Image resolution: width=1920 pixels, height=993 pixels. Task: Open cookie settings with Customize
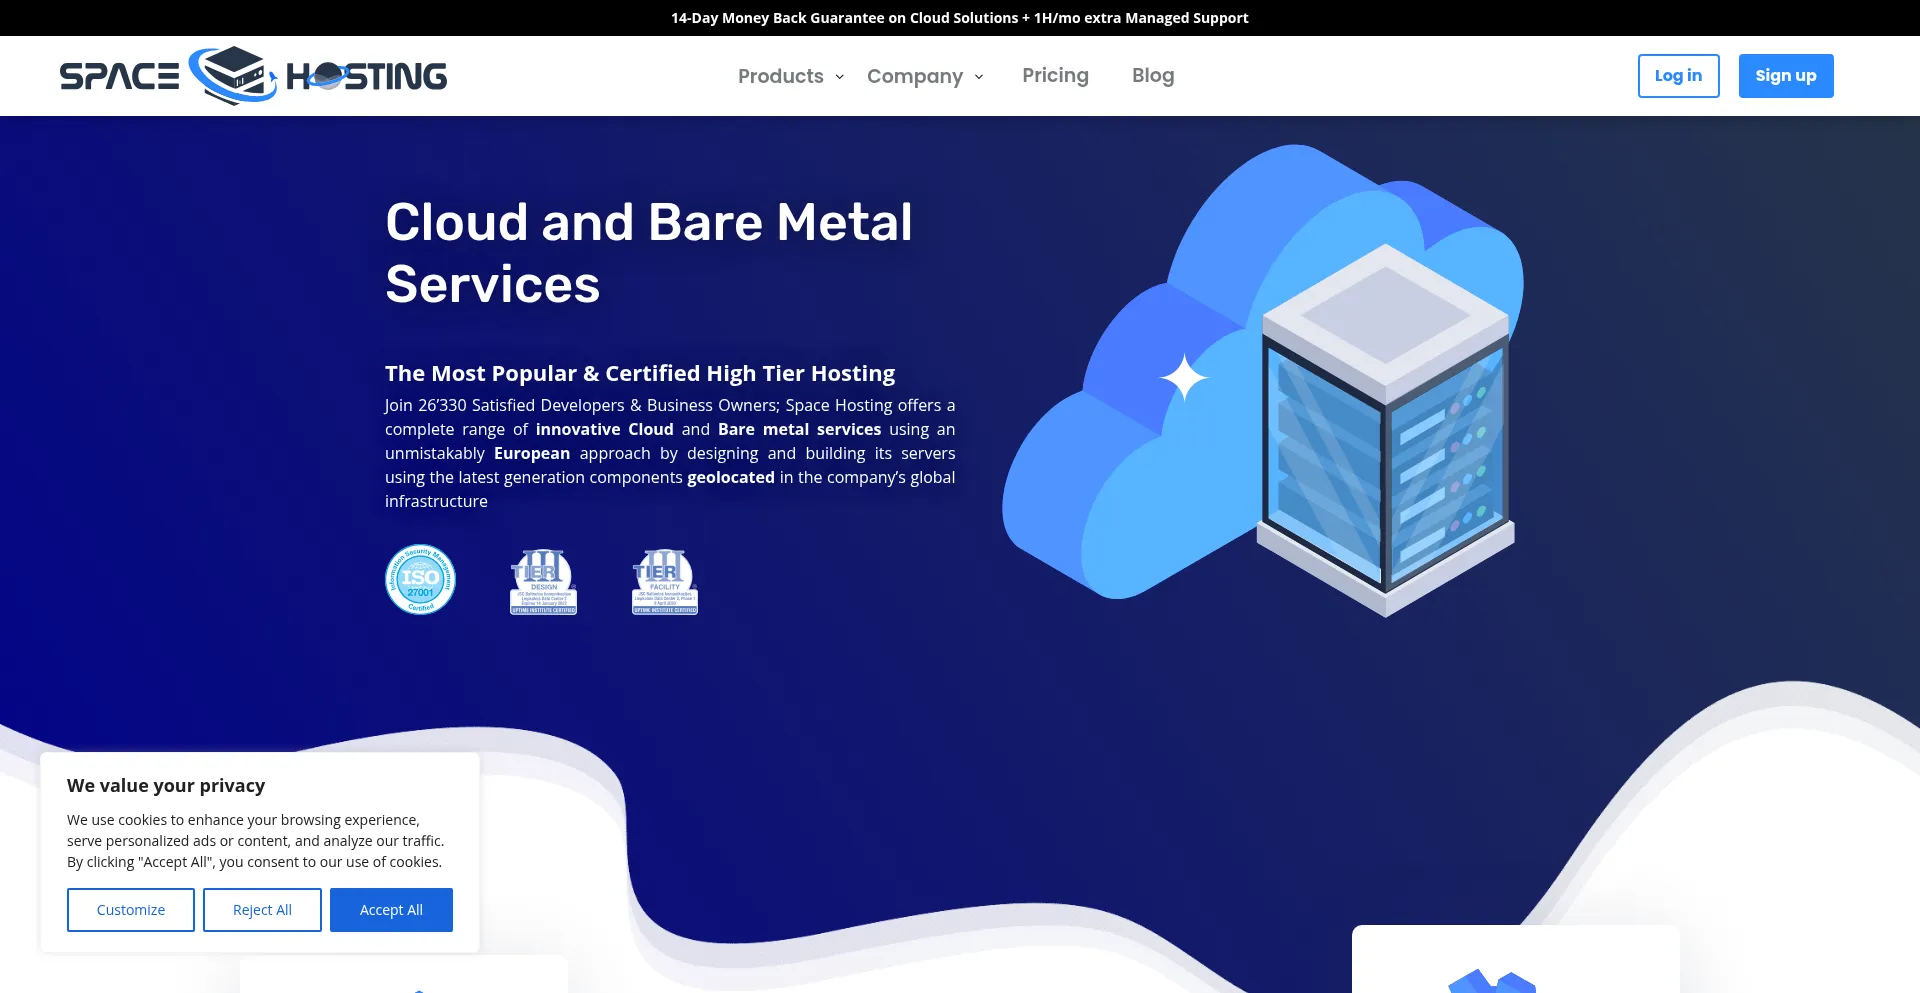[x=131, y=910]
